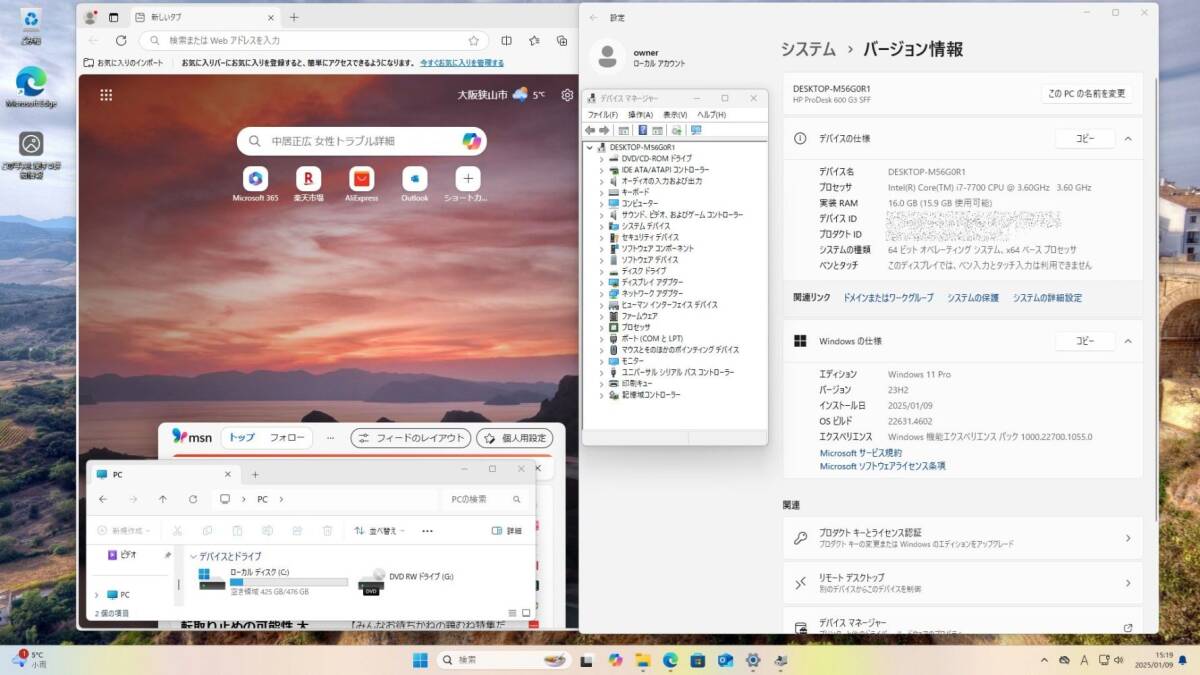Open システムの詳細設定 link
This screenshot has width=1200, height=675.
pos(1047,298)
